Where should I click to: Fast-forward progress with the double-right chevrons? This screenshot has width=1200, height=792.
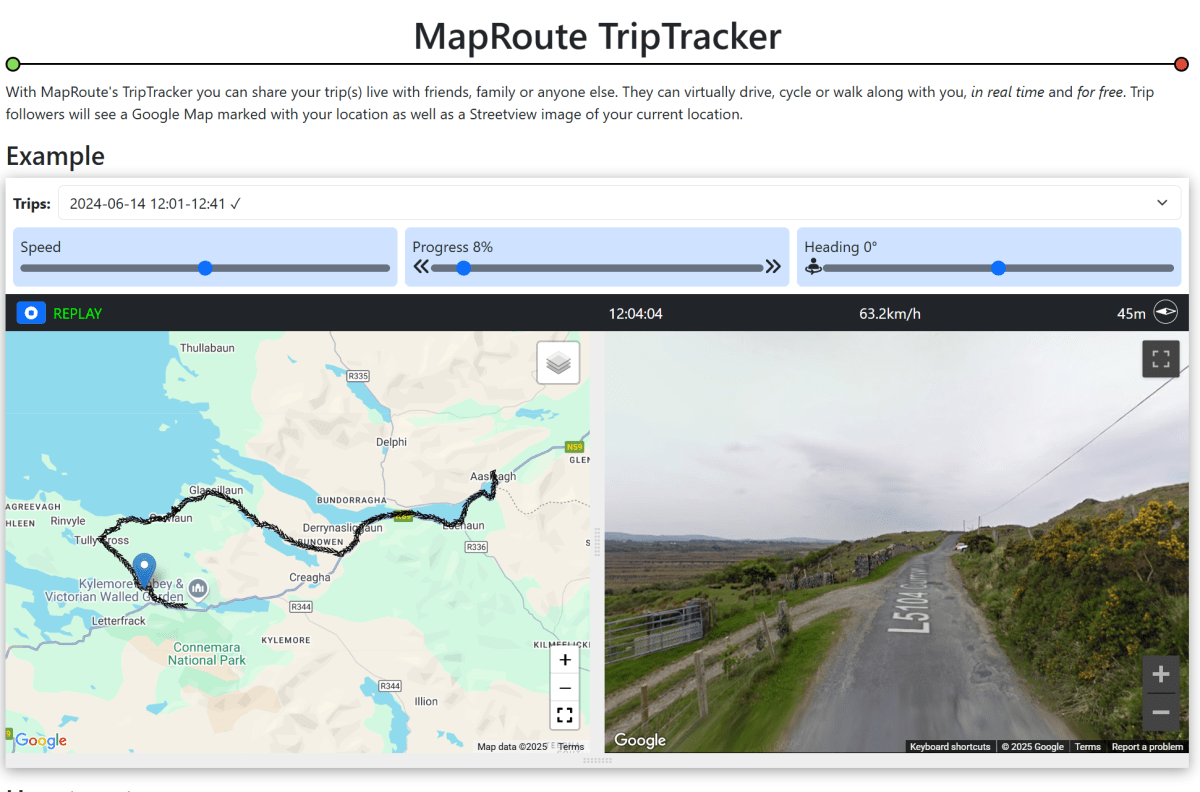(773, 267)
